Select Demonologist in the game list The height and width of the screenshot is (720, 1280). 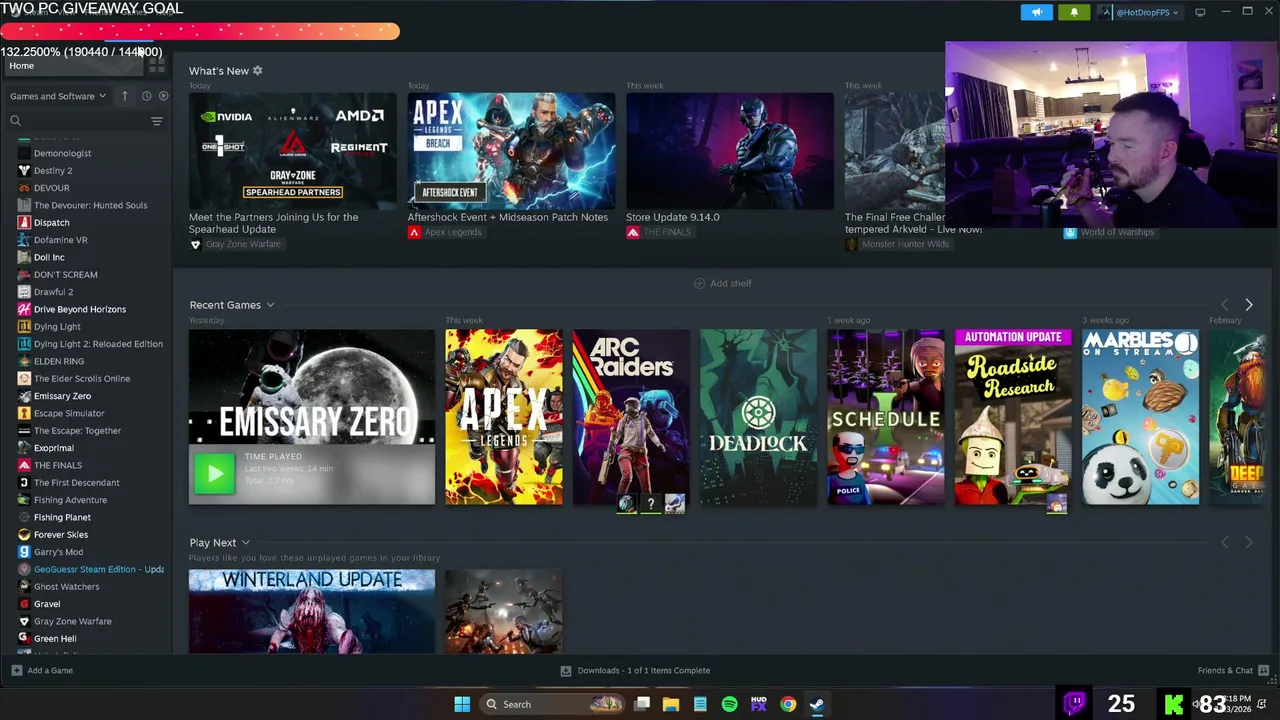tap(62, 153)
